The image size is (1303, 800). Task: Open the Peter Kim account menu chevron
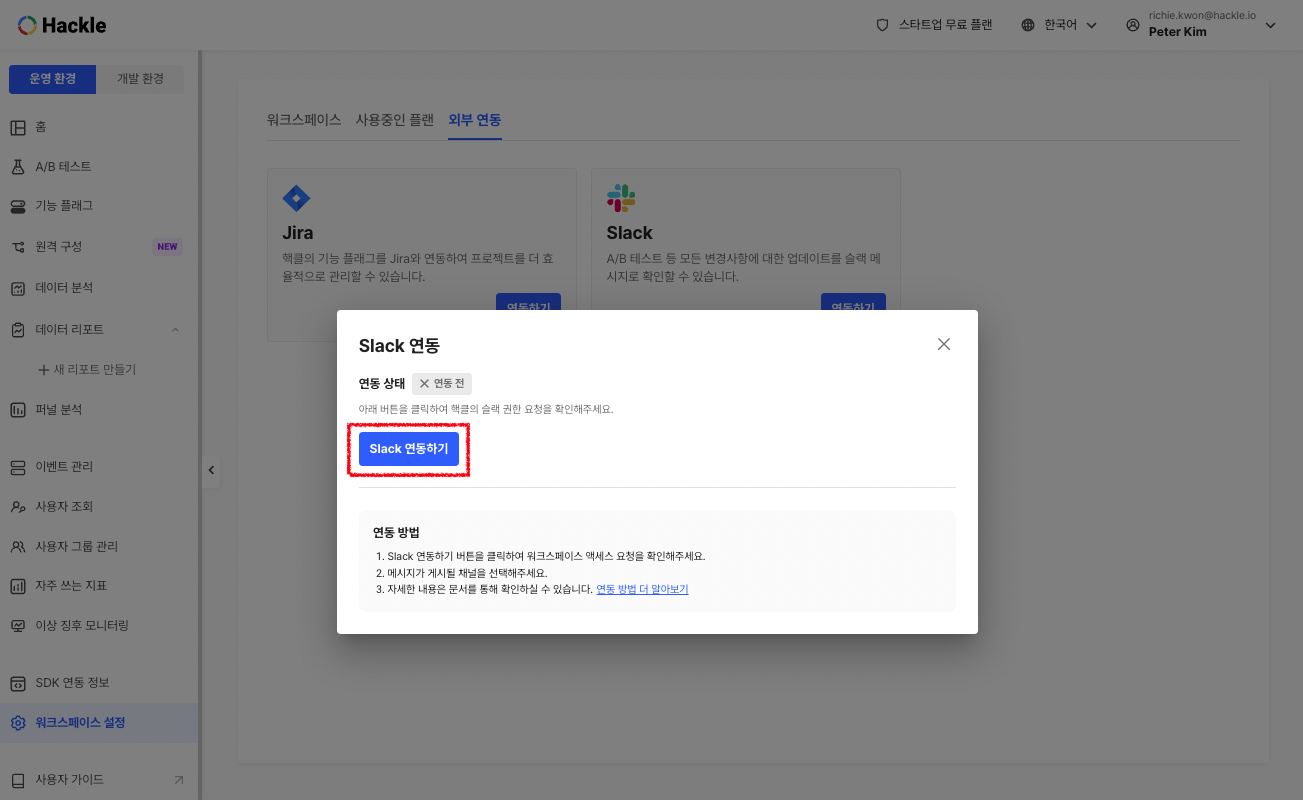tap(1271, 25)
